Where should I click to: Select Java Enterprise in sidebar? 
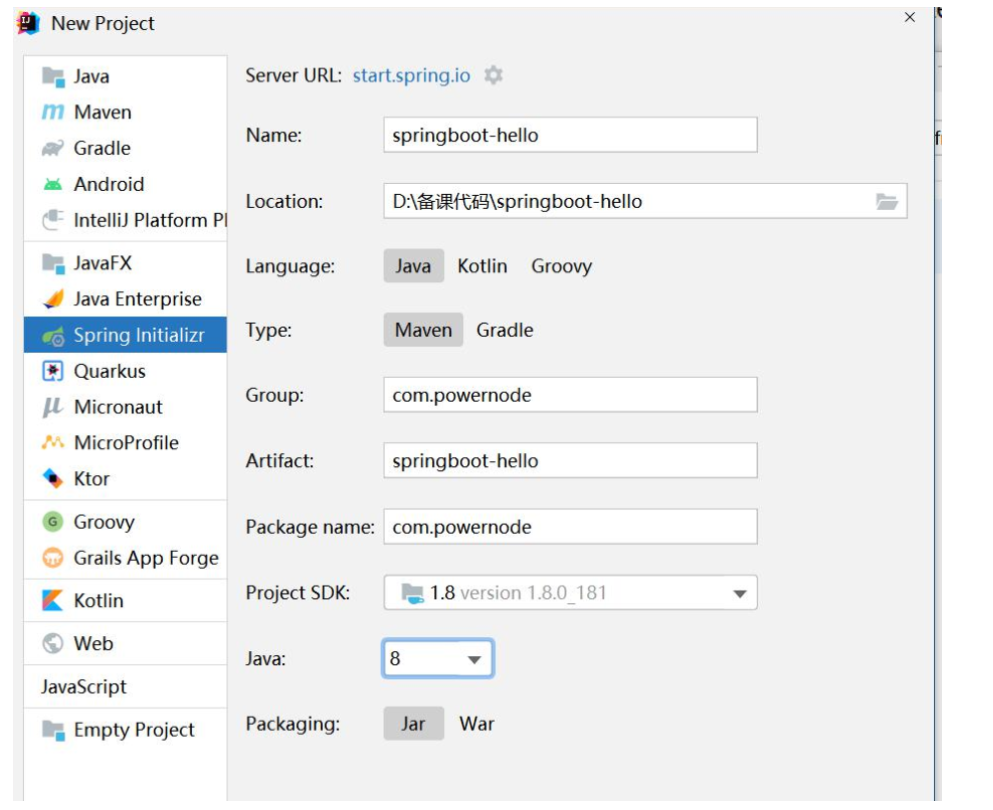(x=125, y=299)
